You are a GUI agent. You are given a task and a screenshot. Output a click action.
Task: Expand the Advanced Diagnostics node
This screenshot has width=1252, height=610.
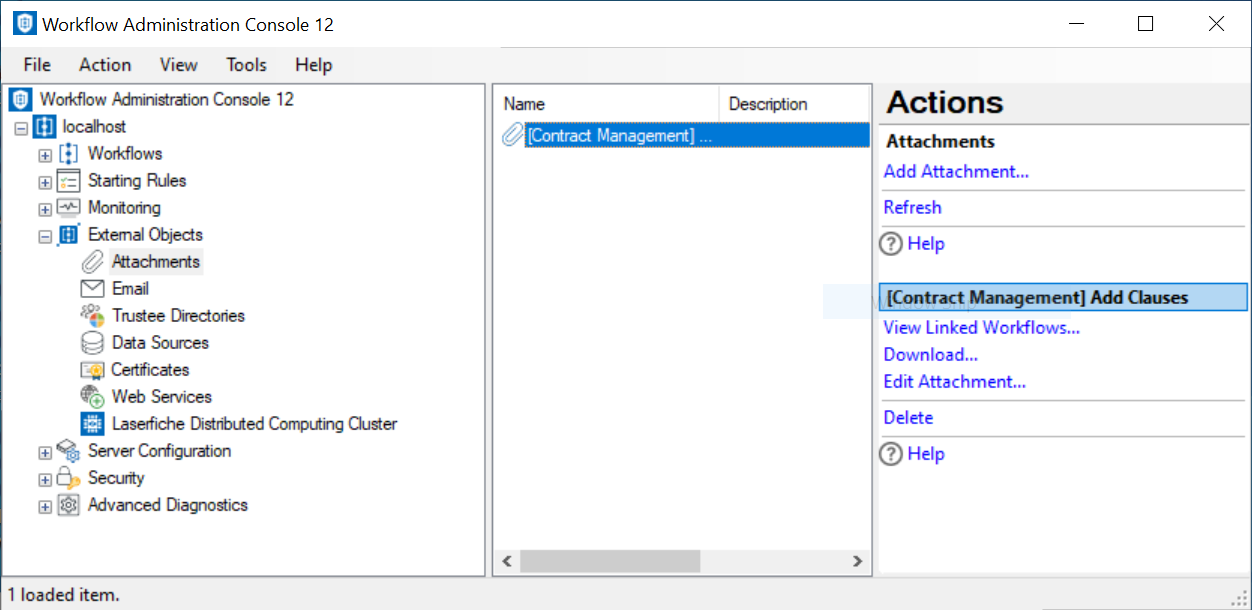pyautogui.click(x=45, y=506)
